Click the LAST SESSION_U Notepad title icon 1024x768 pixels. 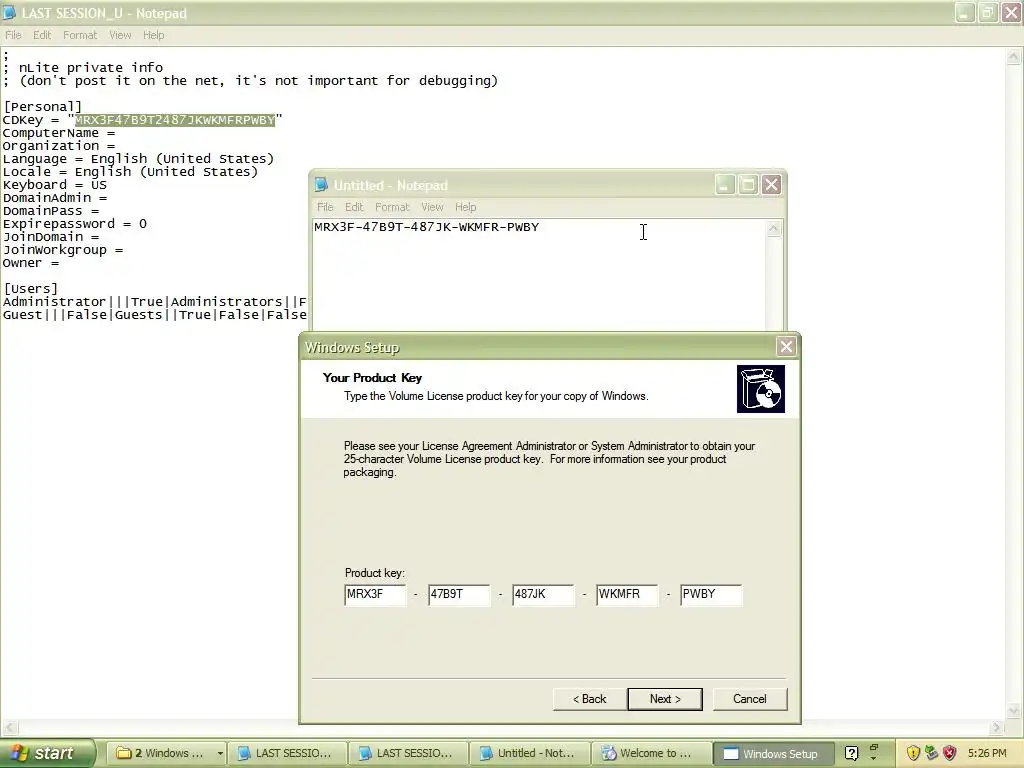[10, 13]
